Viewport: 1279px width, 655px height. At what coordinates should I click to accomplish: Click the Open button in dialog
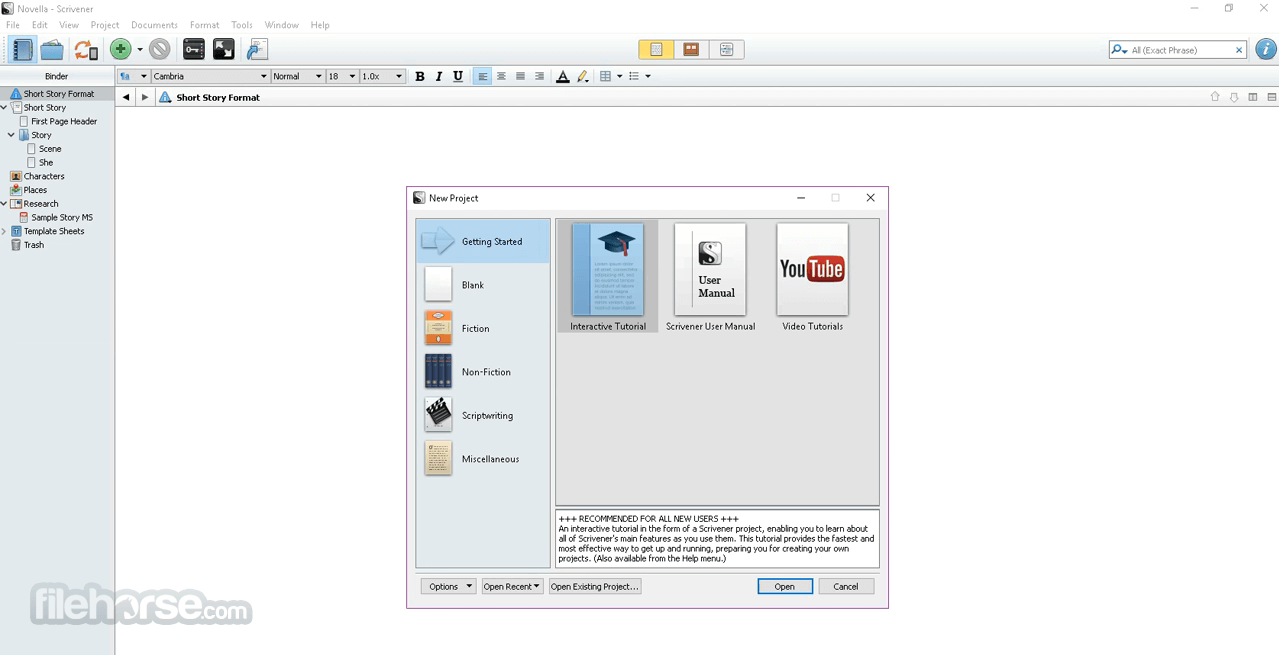click(x=784, y=587)
